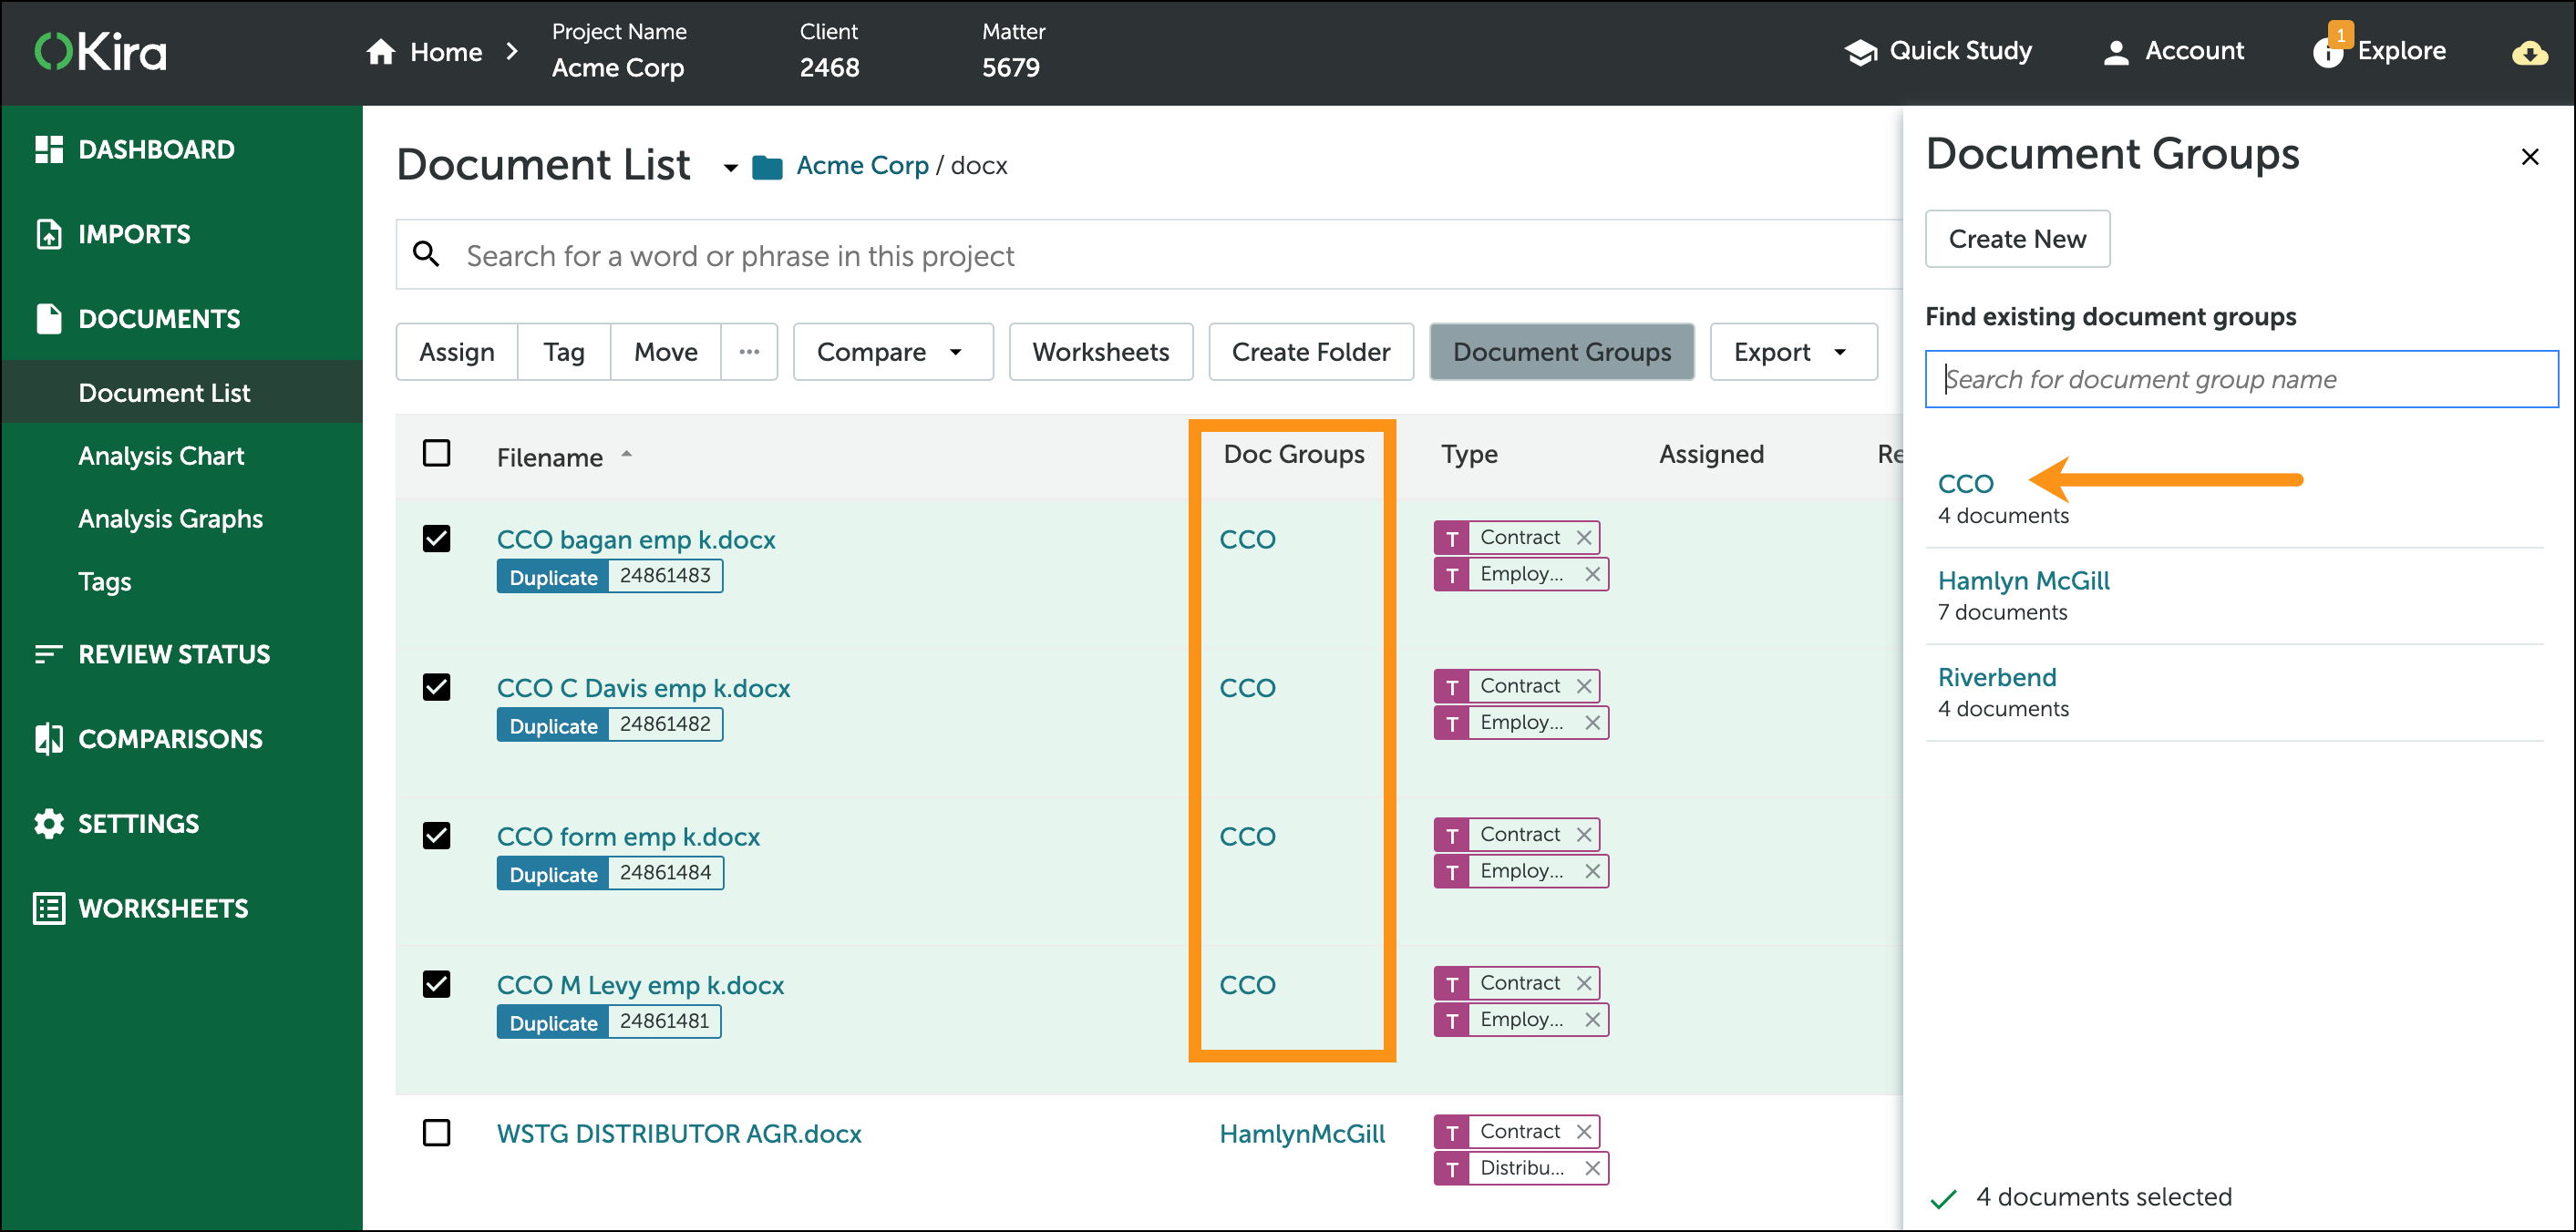Click the Create New button

point(2017,238)
